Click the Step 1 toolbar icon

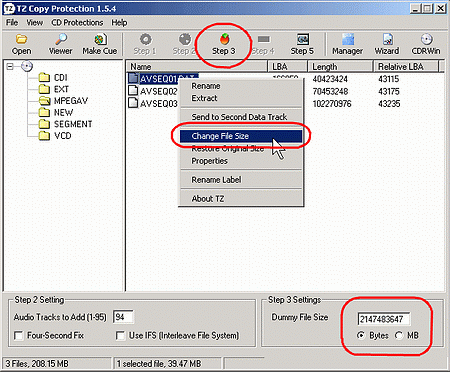[x=145, y=39]
